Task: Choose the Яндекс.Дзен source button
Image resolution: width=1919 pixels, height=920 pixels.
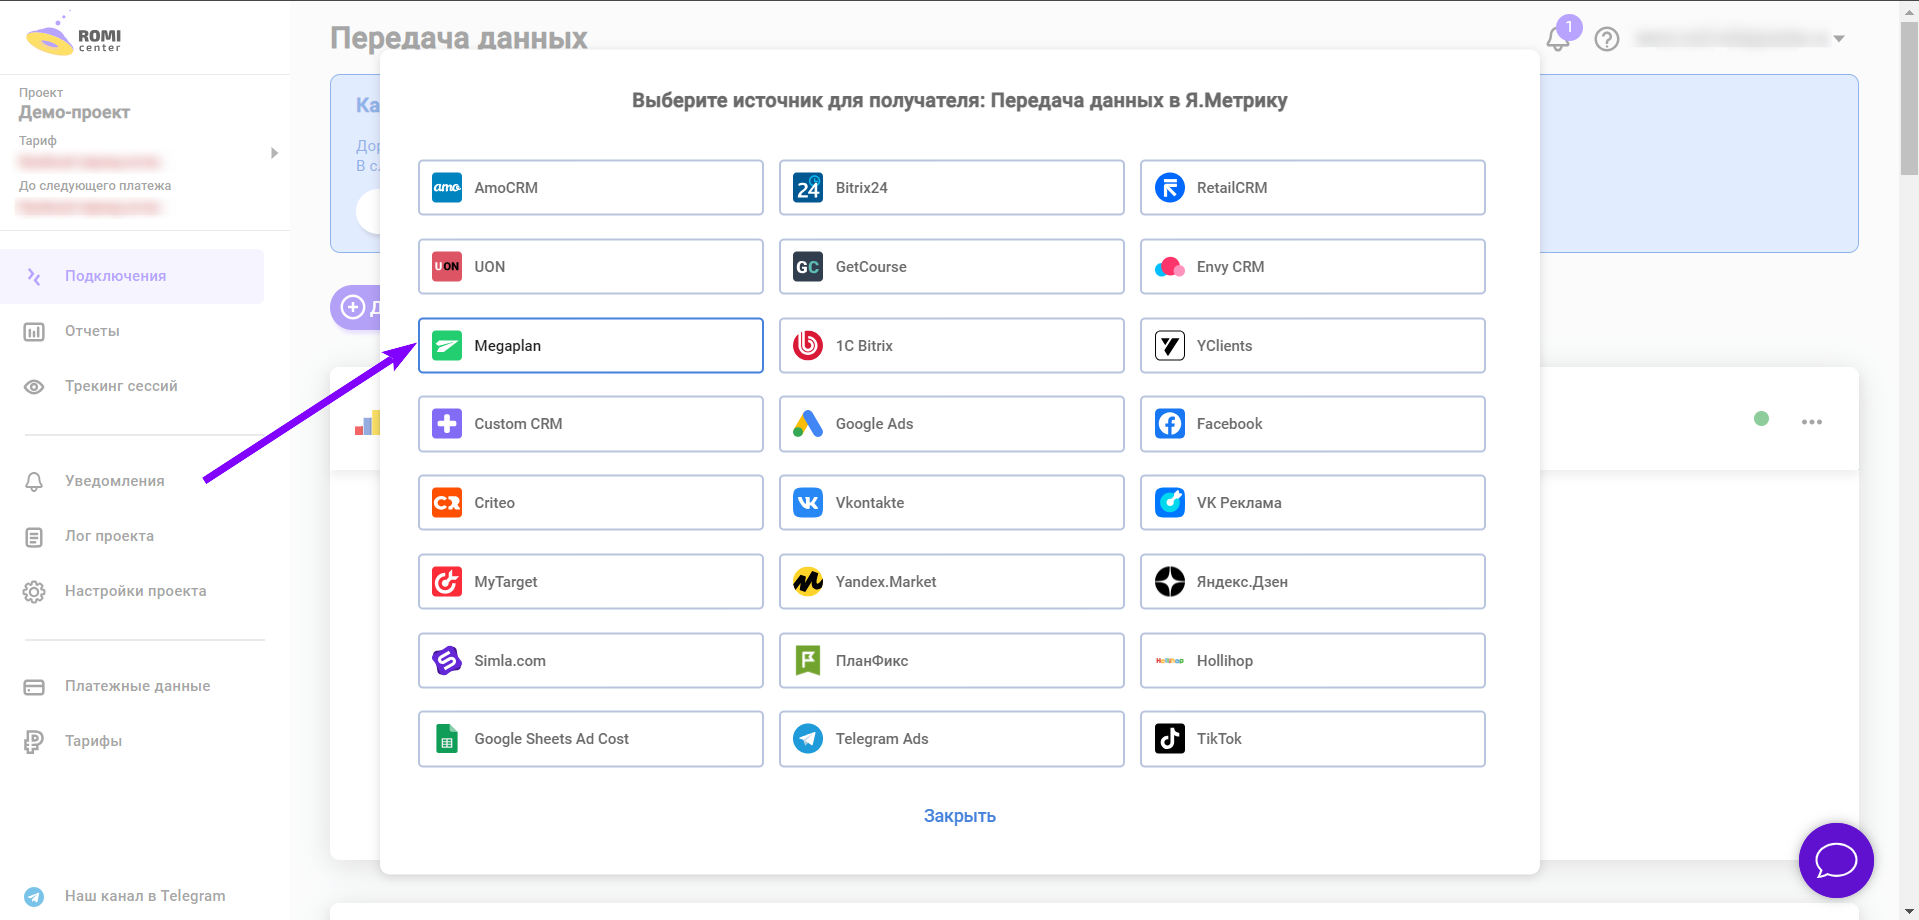Action: coord(1312,581)
